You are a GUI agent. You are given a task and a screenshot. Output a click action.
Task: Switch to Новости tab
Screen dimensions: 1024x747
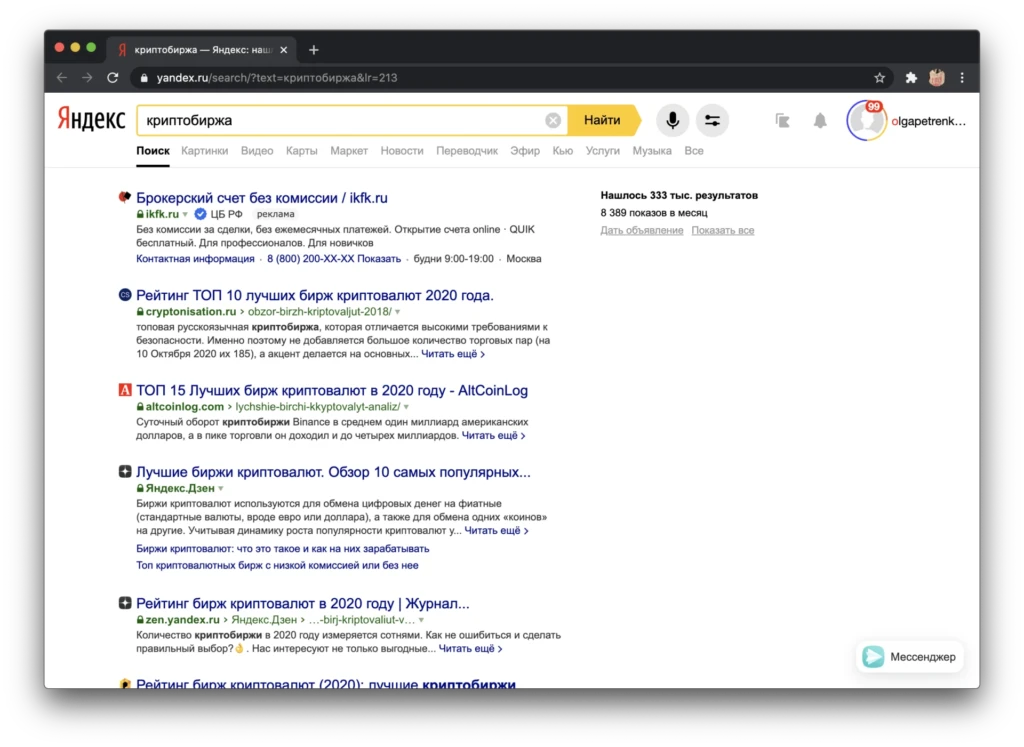tap(402, 151)
